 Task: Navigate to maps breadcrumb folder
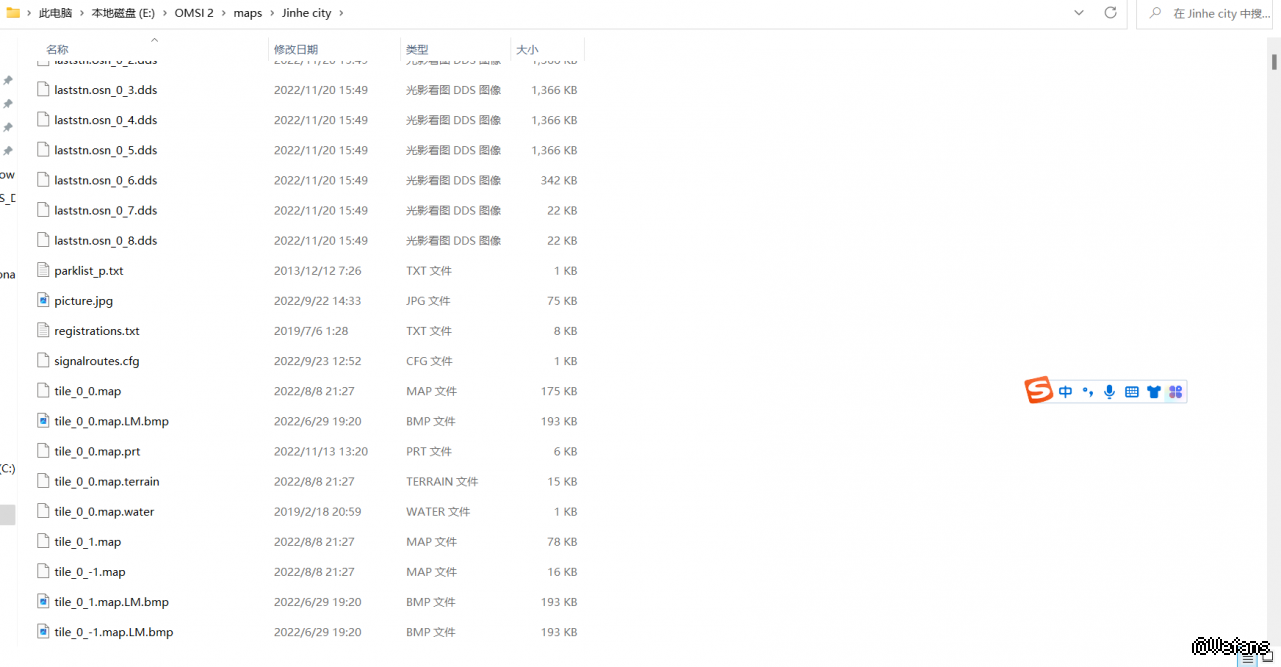click(248, 13)
